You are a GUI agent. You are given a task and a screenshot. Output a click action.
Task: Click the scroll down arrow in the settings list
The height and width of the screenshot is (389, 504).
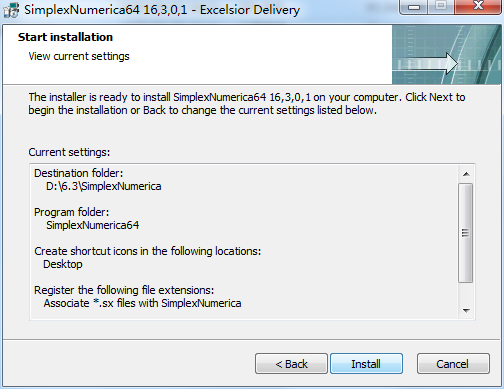point(466,311)
